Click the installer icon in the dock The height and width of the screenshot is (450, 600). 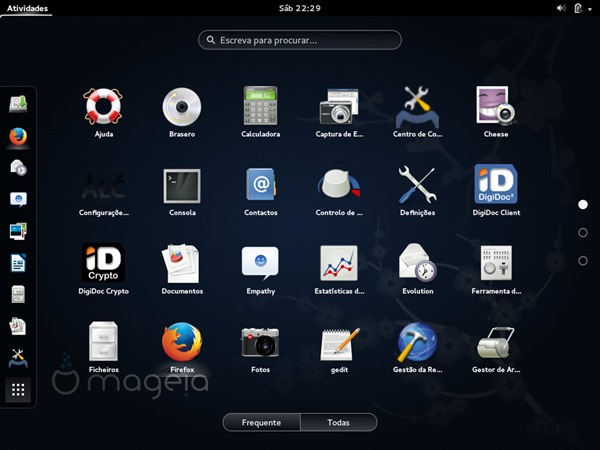pyautogui.click(x=18, y=104)
